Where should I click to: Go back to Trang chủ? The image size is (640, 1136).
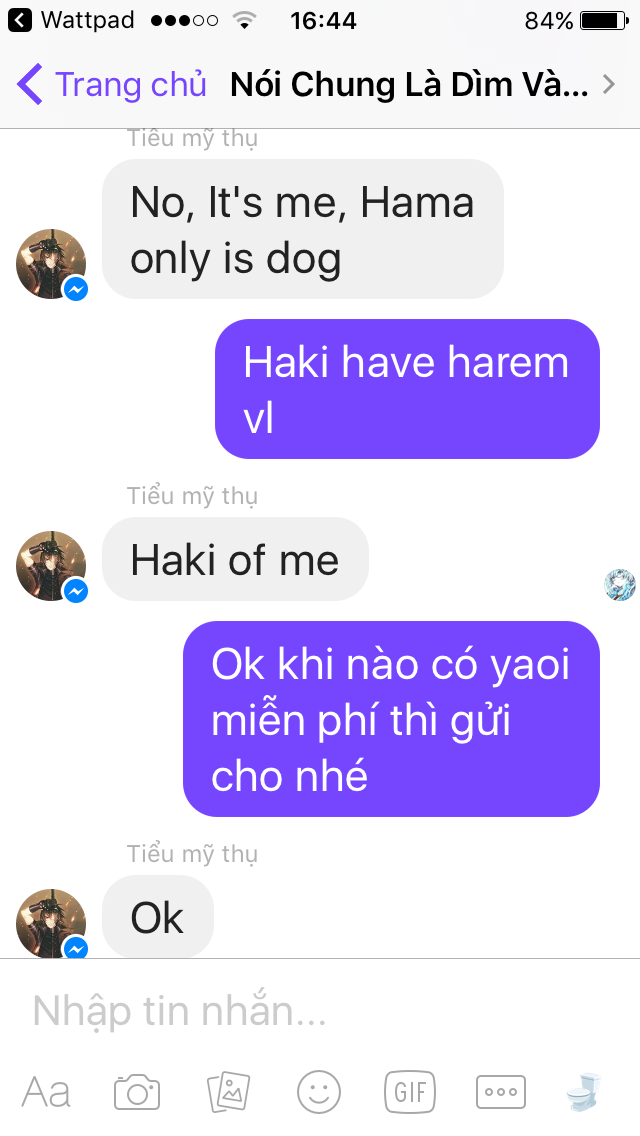coord(112,84)
